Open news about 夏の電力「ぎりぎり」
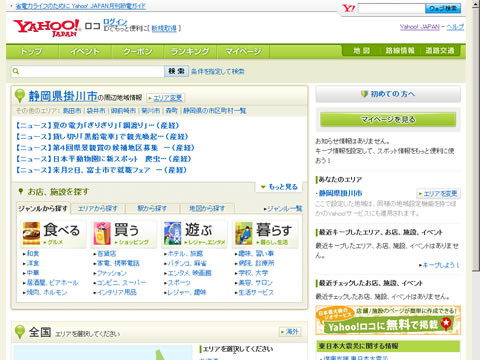Screen dimensions: 480x360 [x=97, y=126]
